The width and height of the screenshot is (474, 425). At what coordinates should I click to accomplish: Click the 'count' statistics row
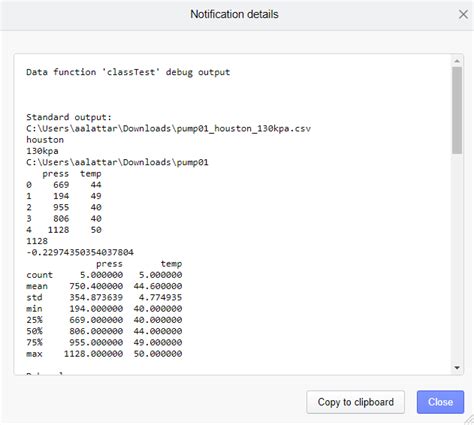[x=104, y=275]
